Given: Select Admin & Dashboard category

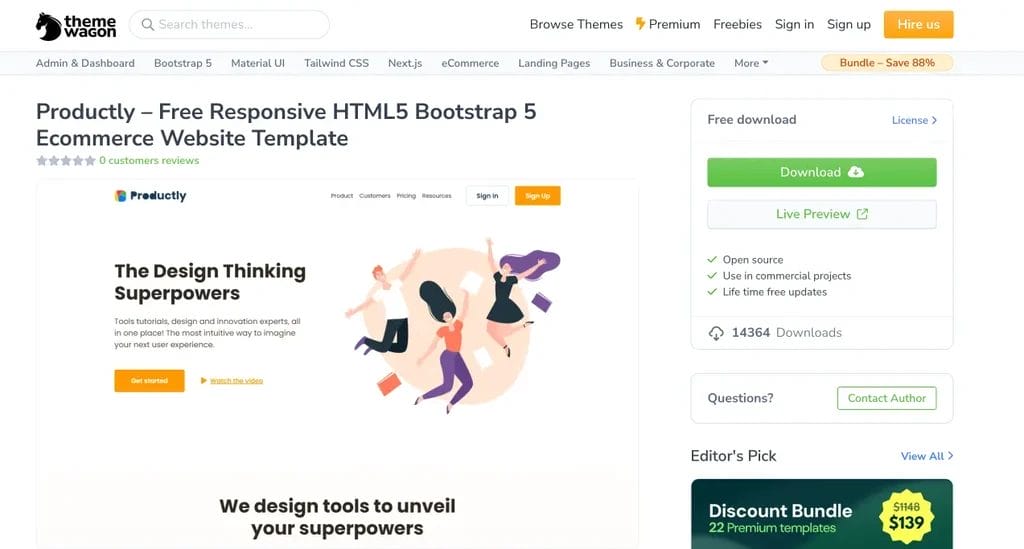Looking at the screenshot, I should click(x=85, y=63).
